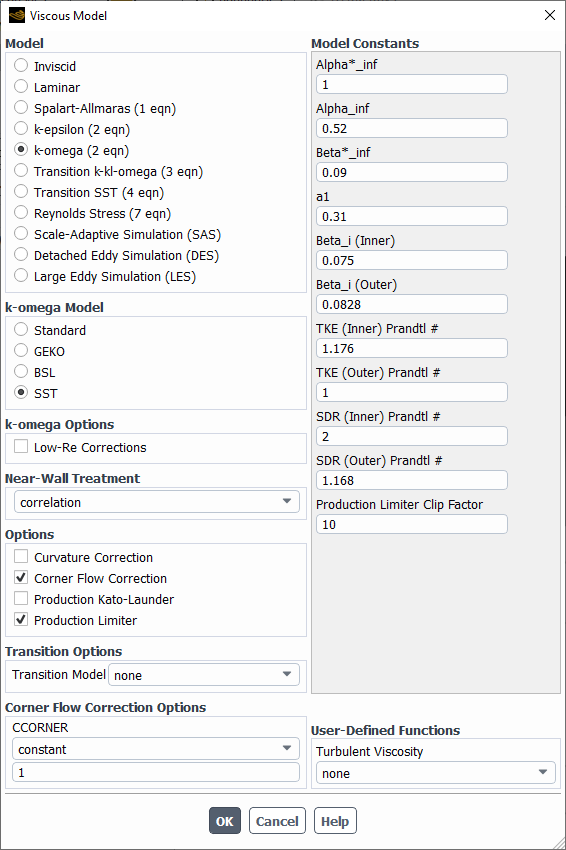Image resolution: width=566 pixels, height=850 pixels.
Task: Click the Alpha_inf value field
Action: pyautogui.click(x=412, y=128)
